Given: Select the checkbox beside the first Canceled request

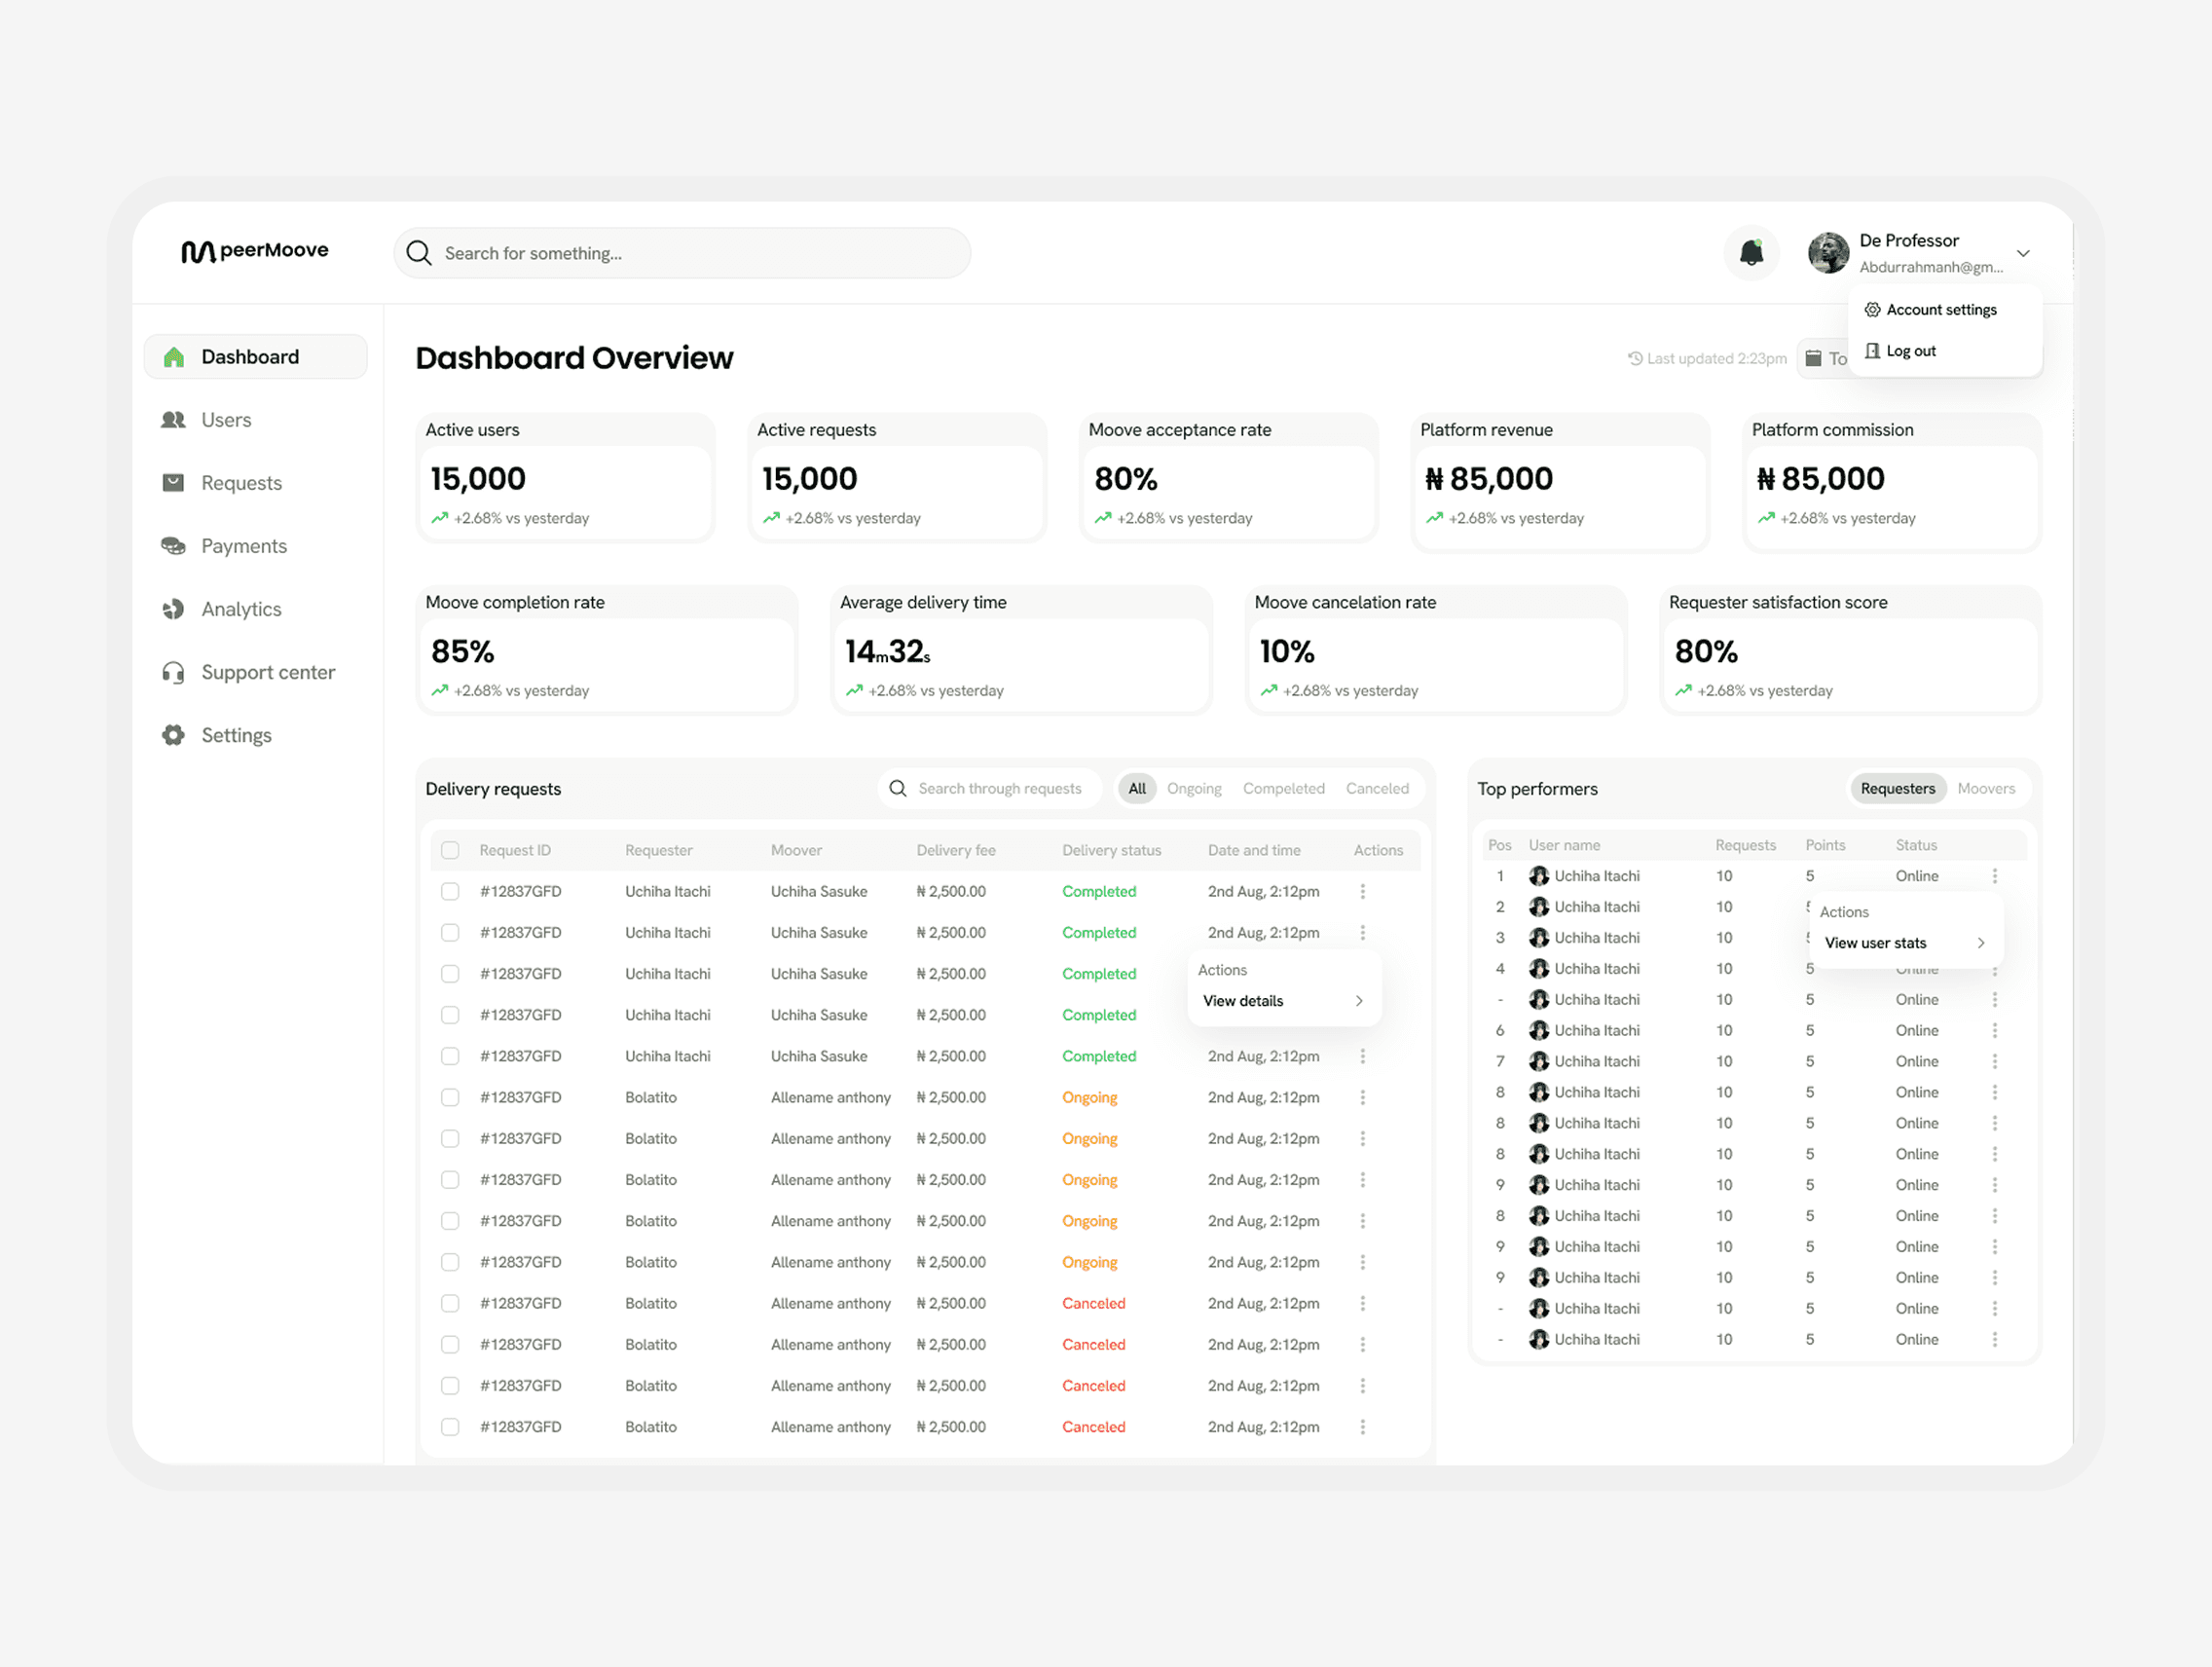Looking at the screenshot, I should (x=450, y=1303).
